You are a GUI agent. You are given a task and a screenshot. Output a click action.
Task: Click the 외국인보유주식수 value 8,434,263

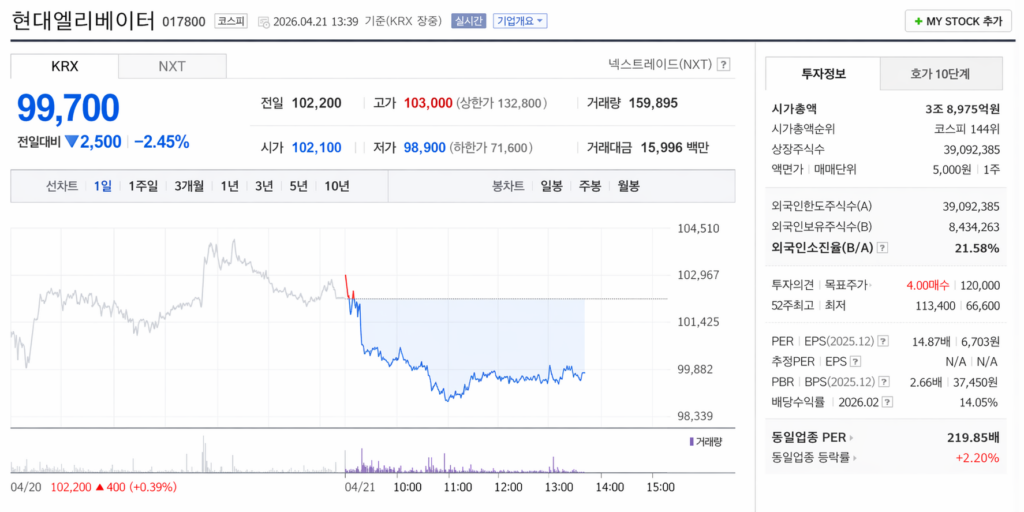click(x=972, y=227)
